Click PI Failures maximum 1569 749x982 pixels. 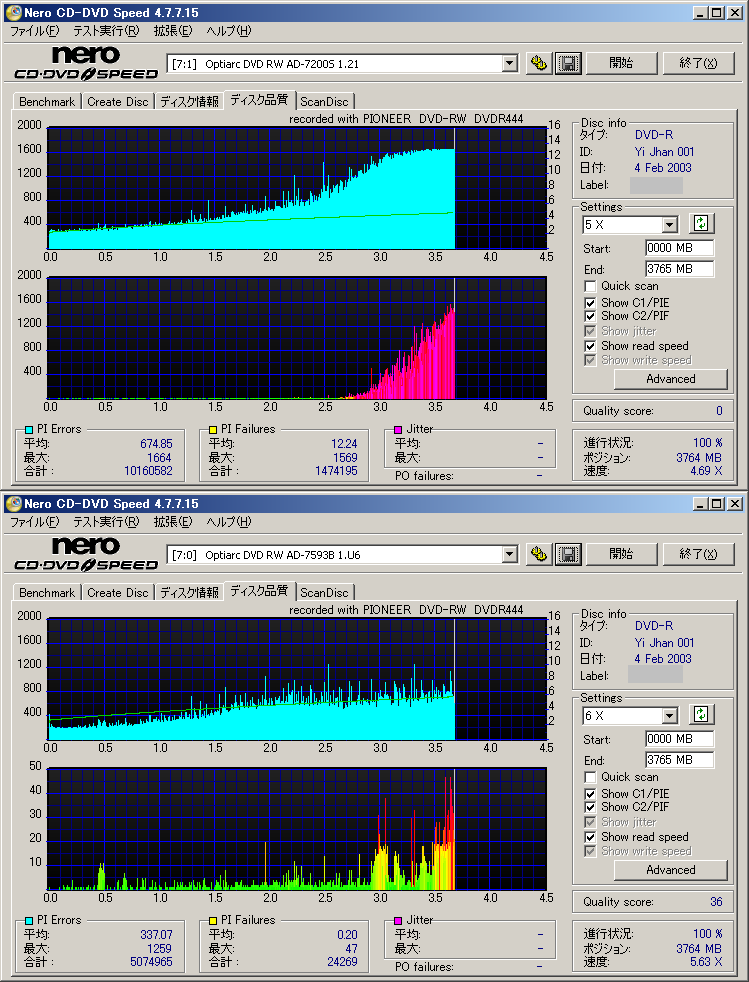345,458
